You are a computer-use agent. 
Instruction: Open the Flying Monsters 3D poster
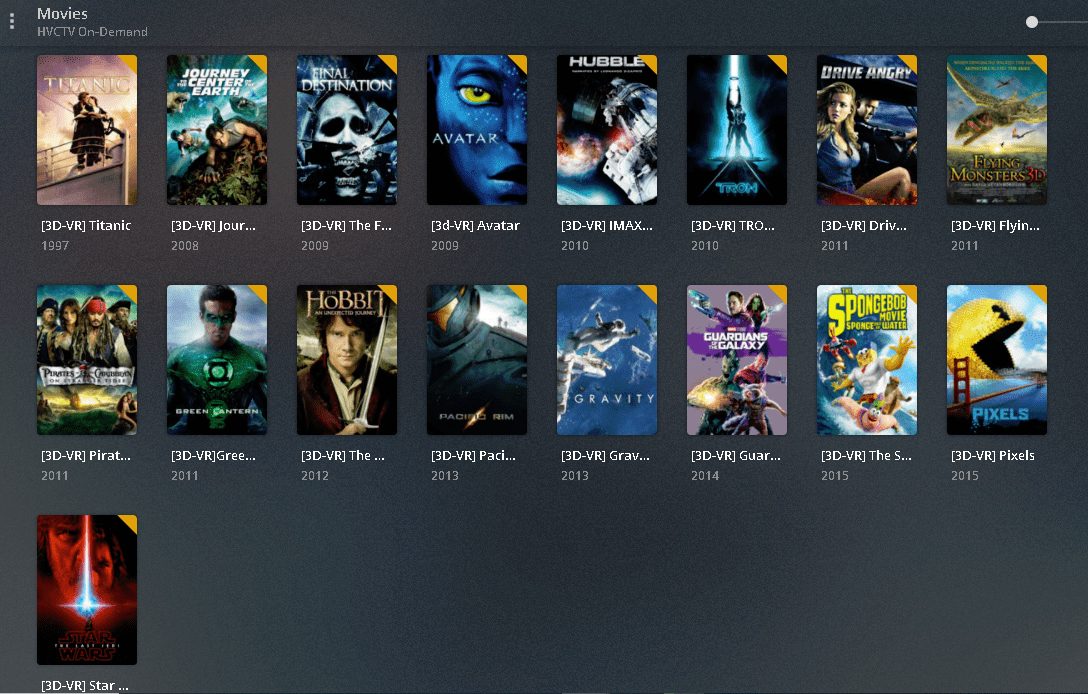pyautogui.click(x=996, y=130)
